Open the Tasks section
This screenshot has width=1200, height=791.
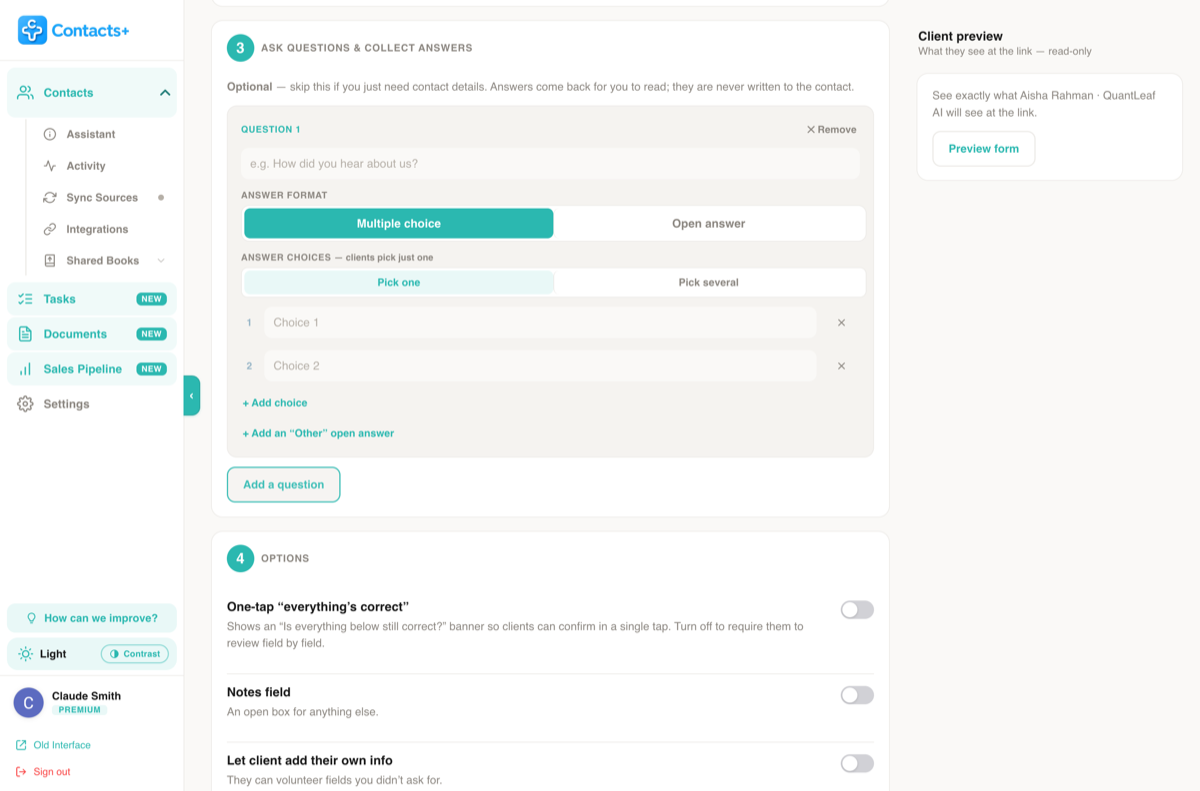click(92, 299)
